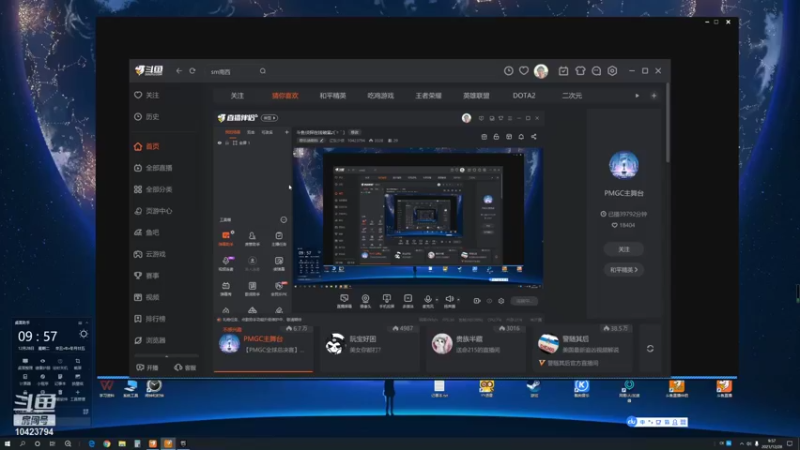The width and height of the screenshot is (800, 450).
Task: Expand the microphone dropdown arrow
Action: (x=437, y=300)
